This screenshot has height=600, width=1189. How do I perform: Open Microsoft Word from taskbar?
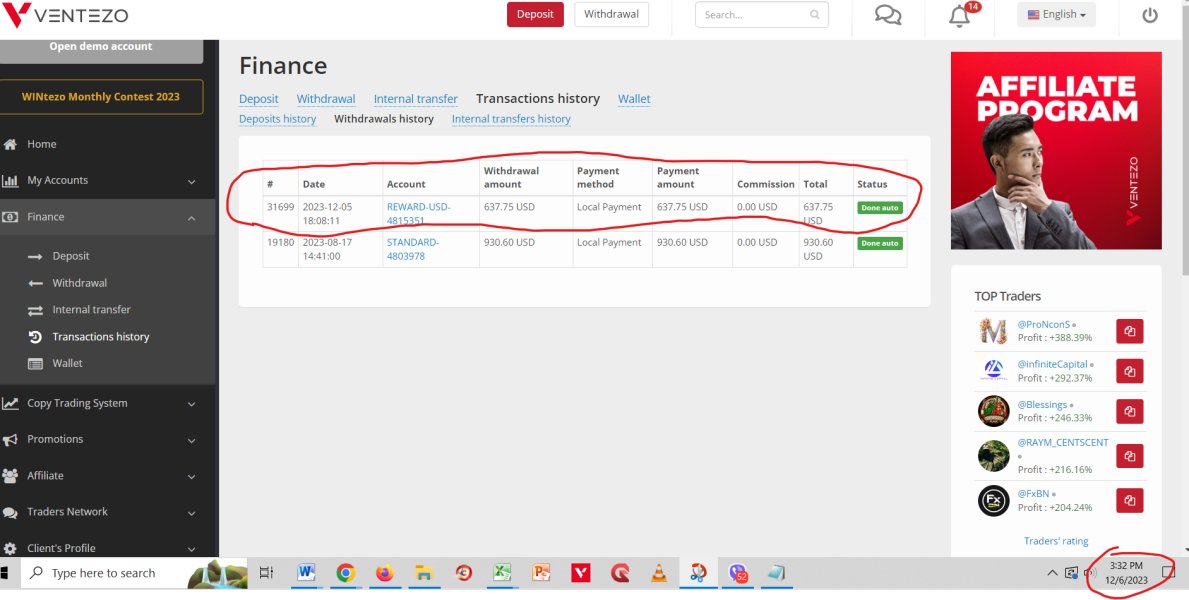point(306,573)
